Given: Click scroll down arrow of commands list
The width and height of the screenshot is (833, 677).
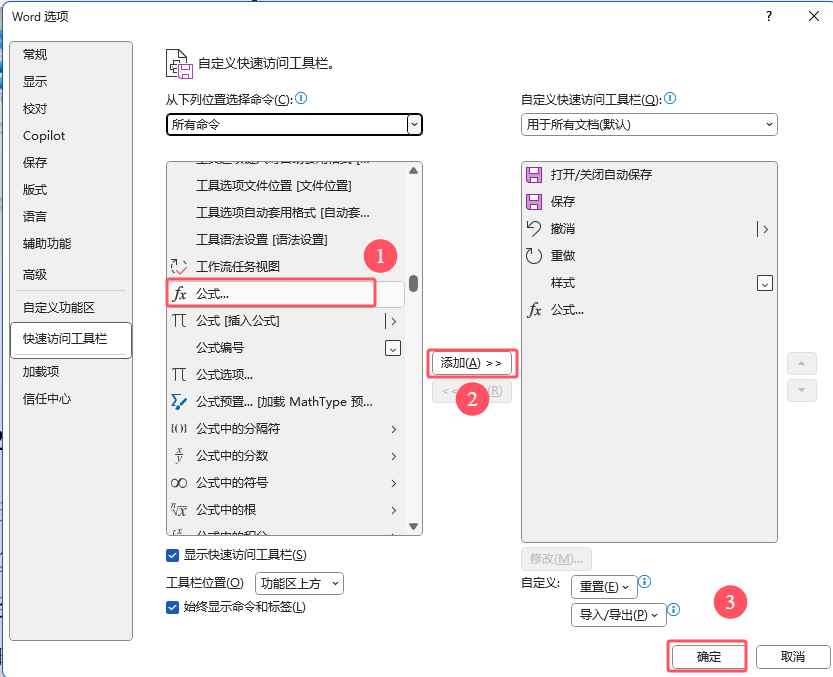Looking at the screenshot, I should (413, 526).
